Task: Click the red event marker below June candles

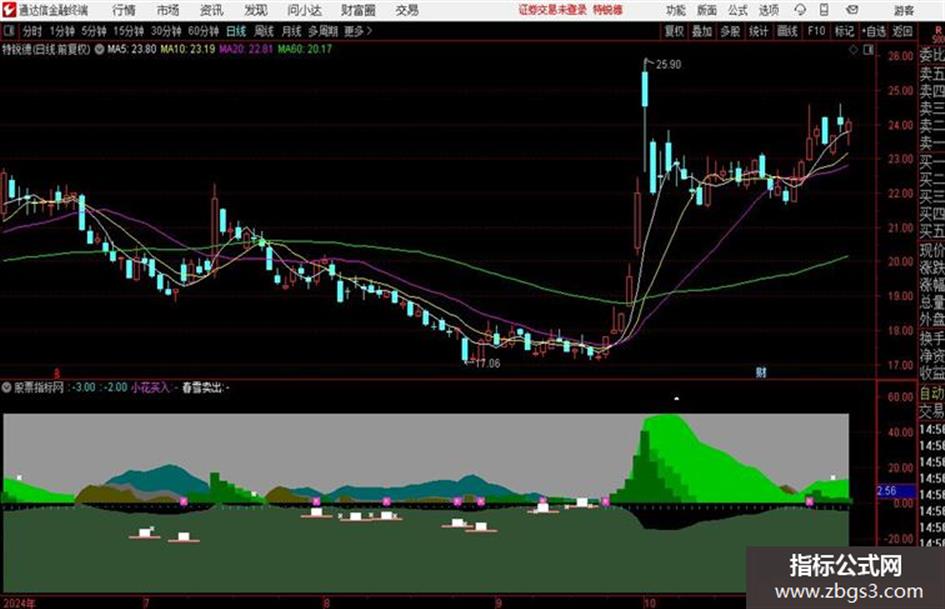Action: 57,373
